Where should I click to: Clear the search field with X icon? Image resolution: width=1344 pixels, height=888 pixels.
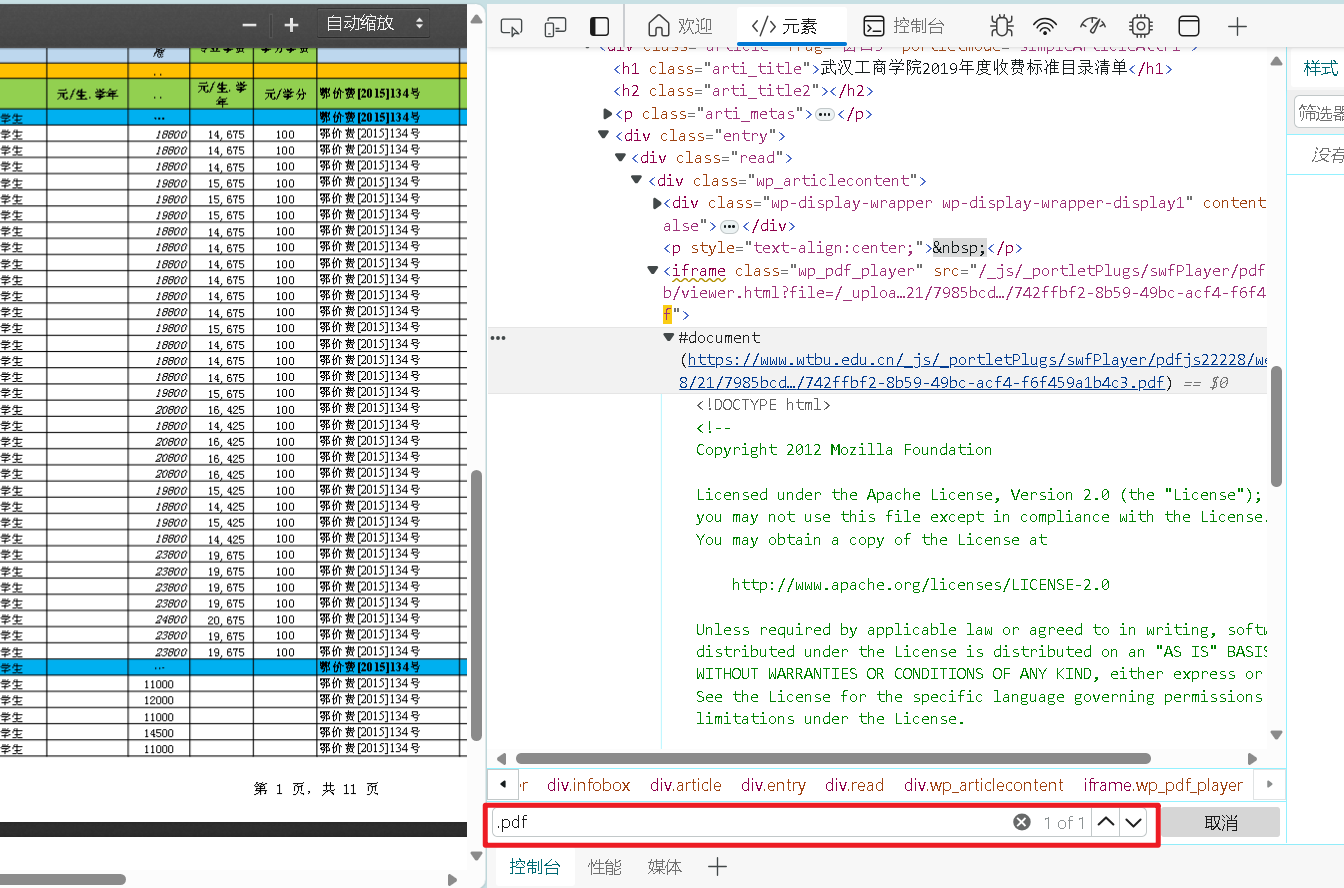click(x=1021, y=822)
